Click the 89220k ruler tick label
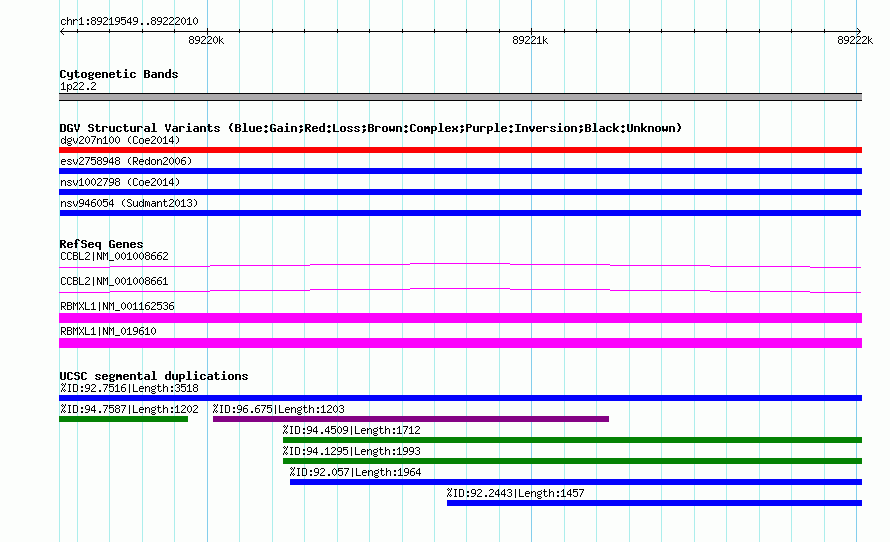890x542 pixels. point(206,40)
